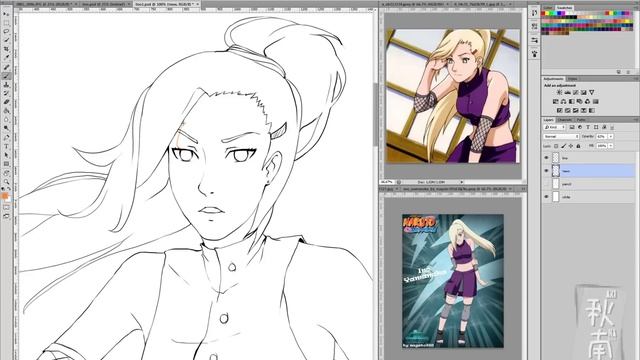Open status bar arrow in reference image window
This screenshot has height=360, width=640.
462,182
